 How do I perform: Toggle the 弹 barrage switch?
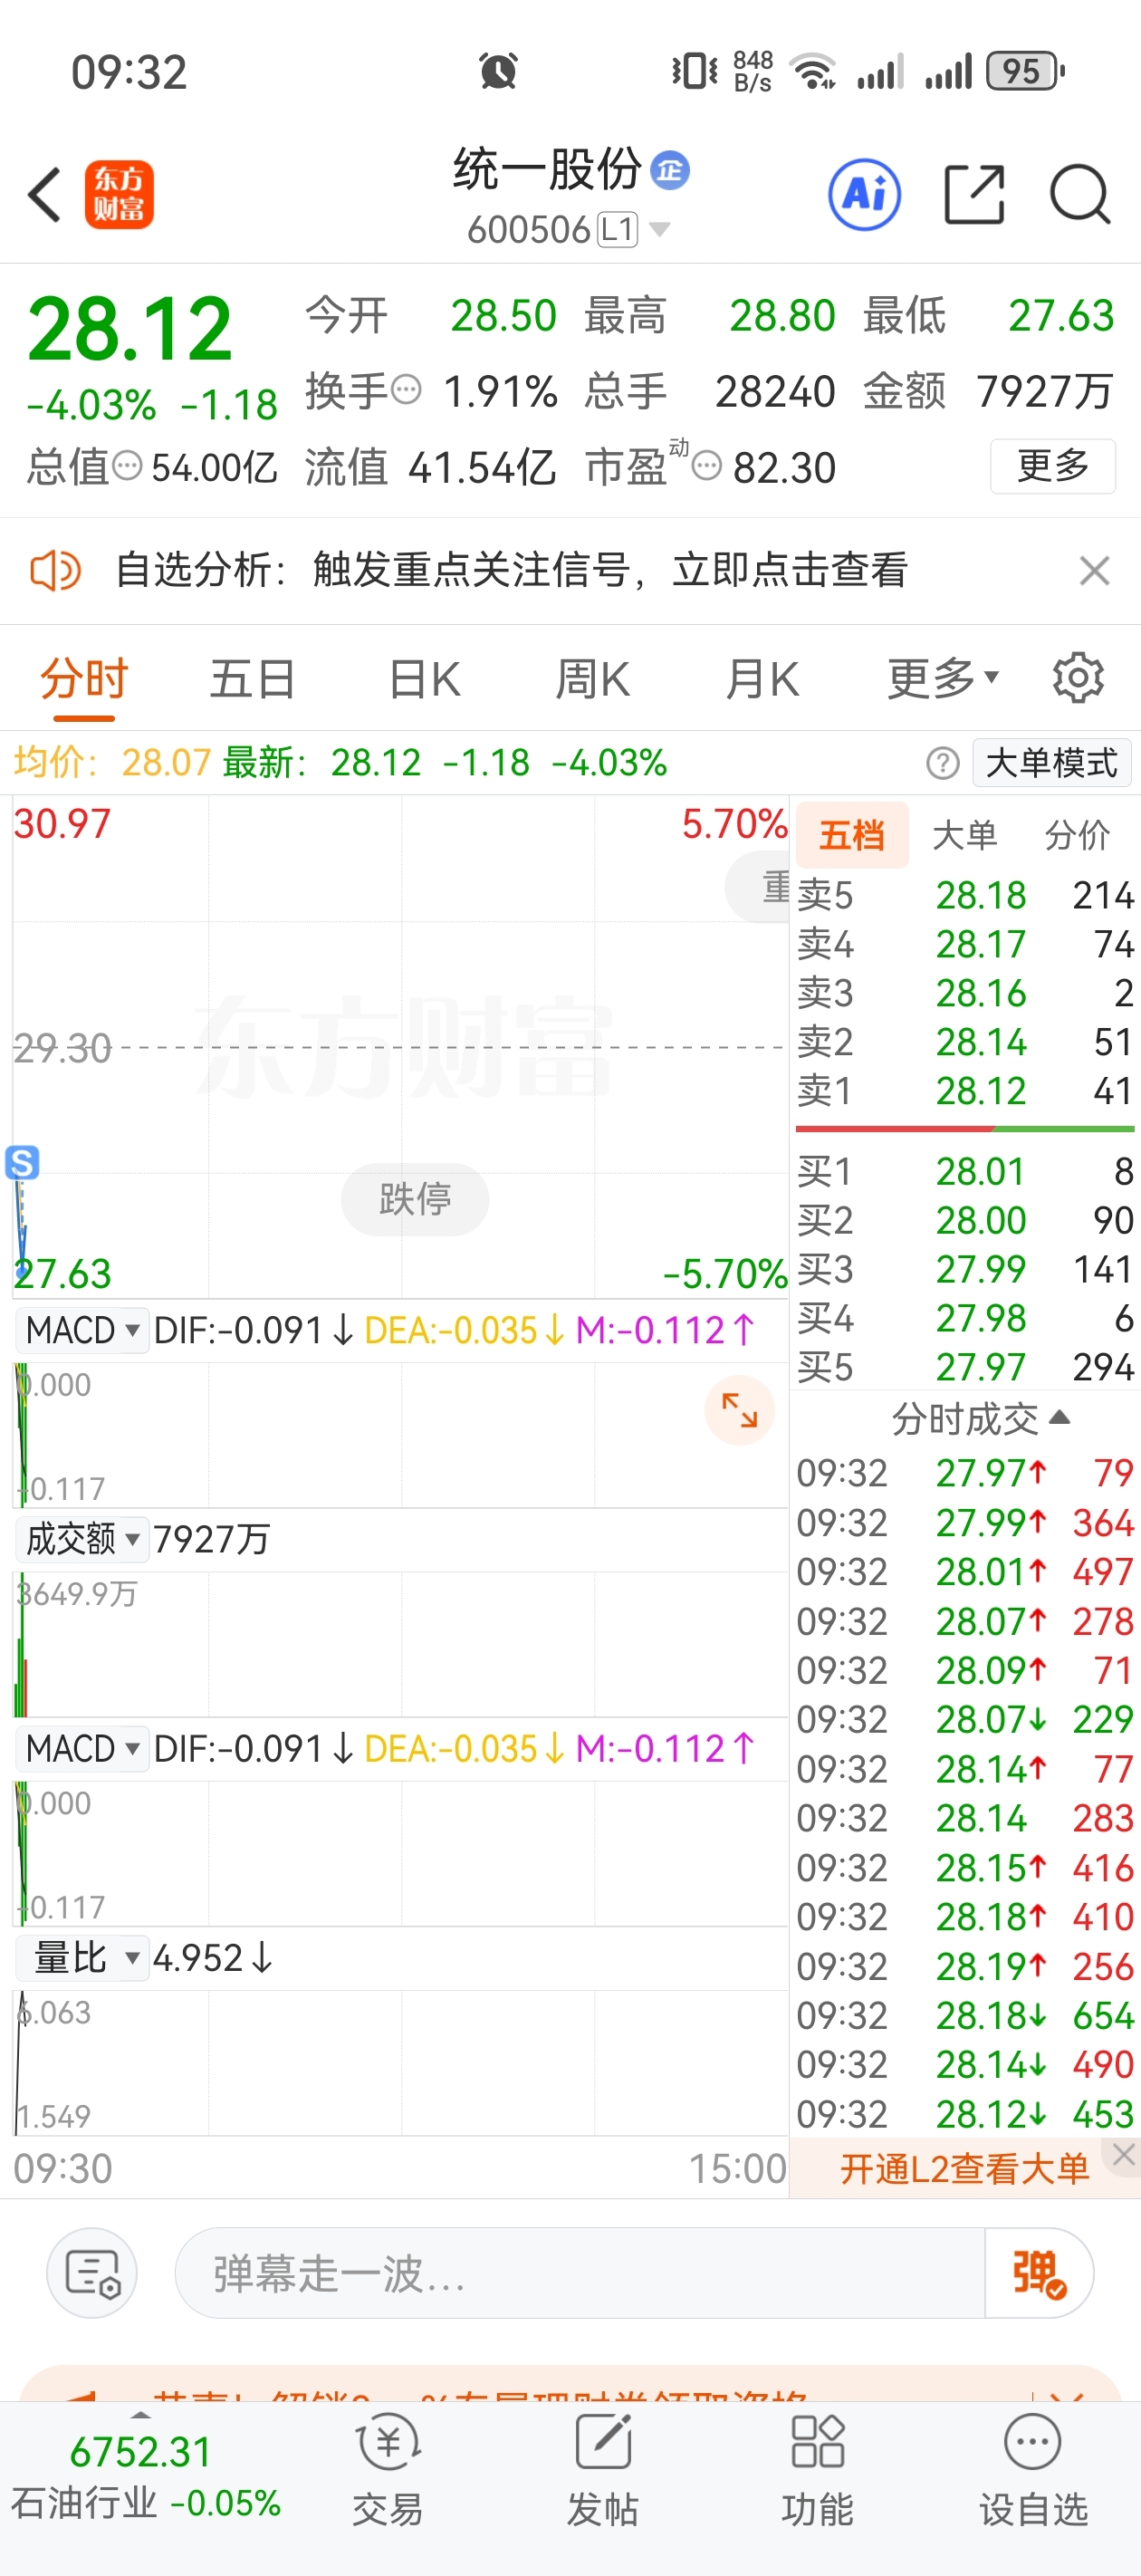pos(1039,2272)
